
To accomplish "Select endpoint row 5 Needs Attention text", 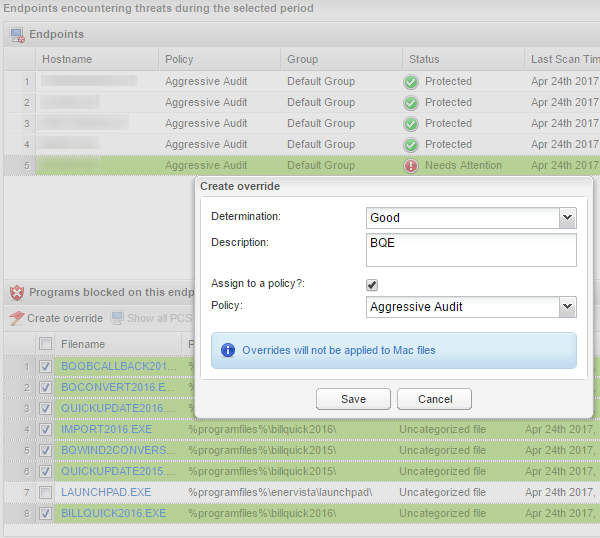I will (463, 165).
